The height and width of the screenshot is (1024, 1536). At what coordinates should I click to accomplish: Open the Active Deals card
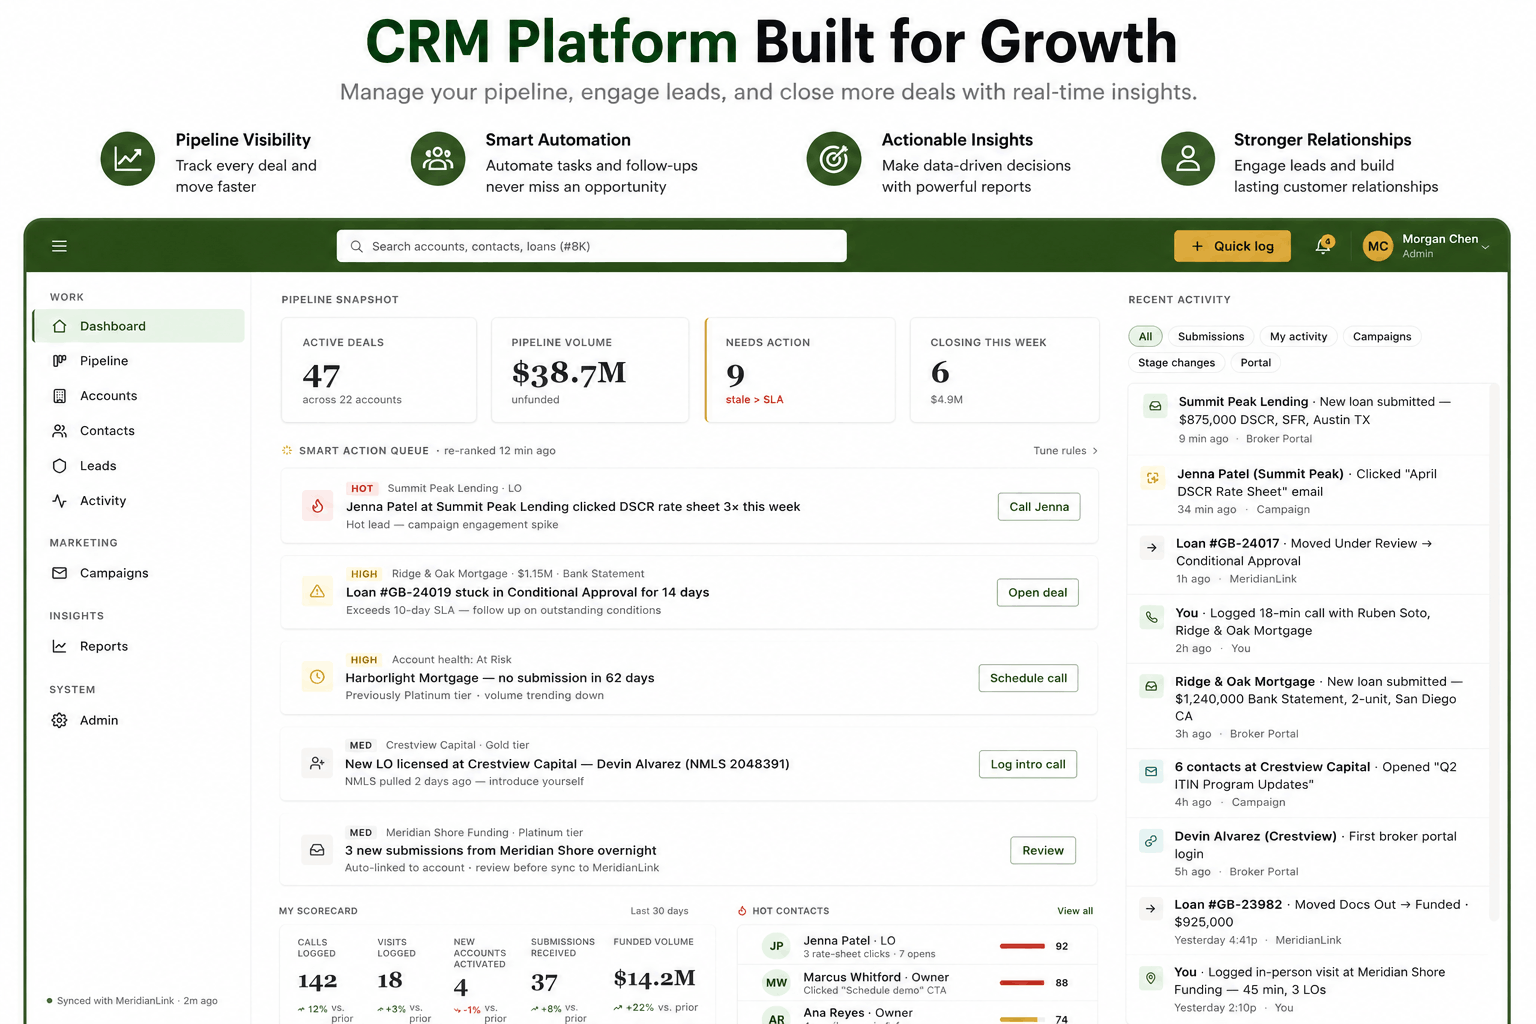click(x=379, y=370)
